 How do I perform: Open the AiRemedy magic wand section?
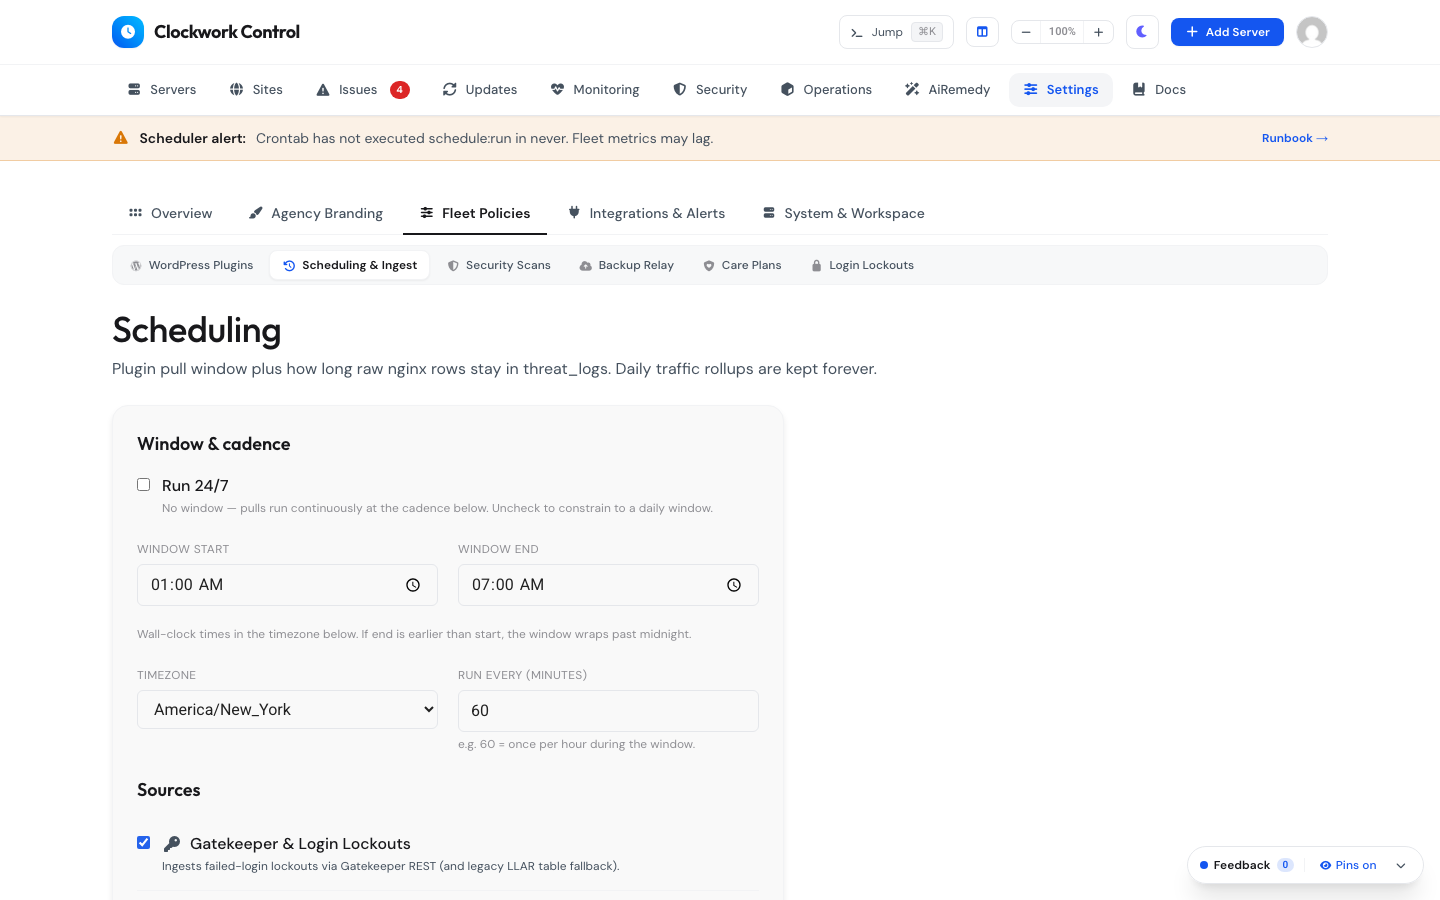point(947,90)
